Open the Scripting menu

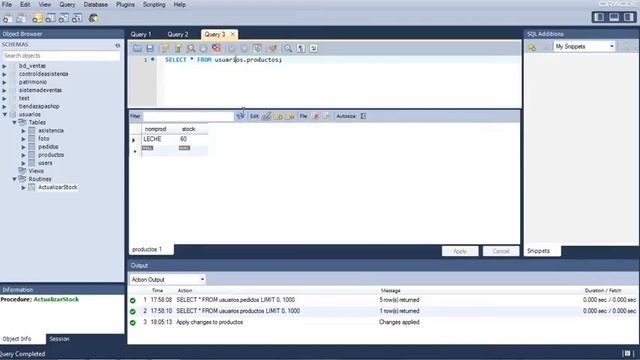154,4
